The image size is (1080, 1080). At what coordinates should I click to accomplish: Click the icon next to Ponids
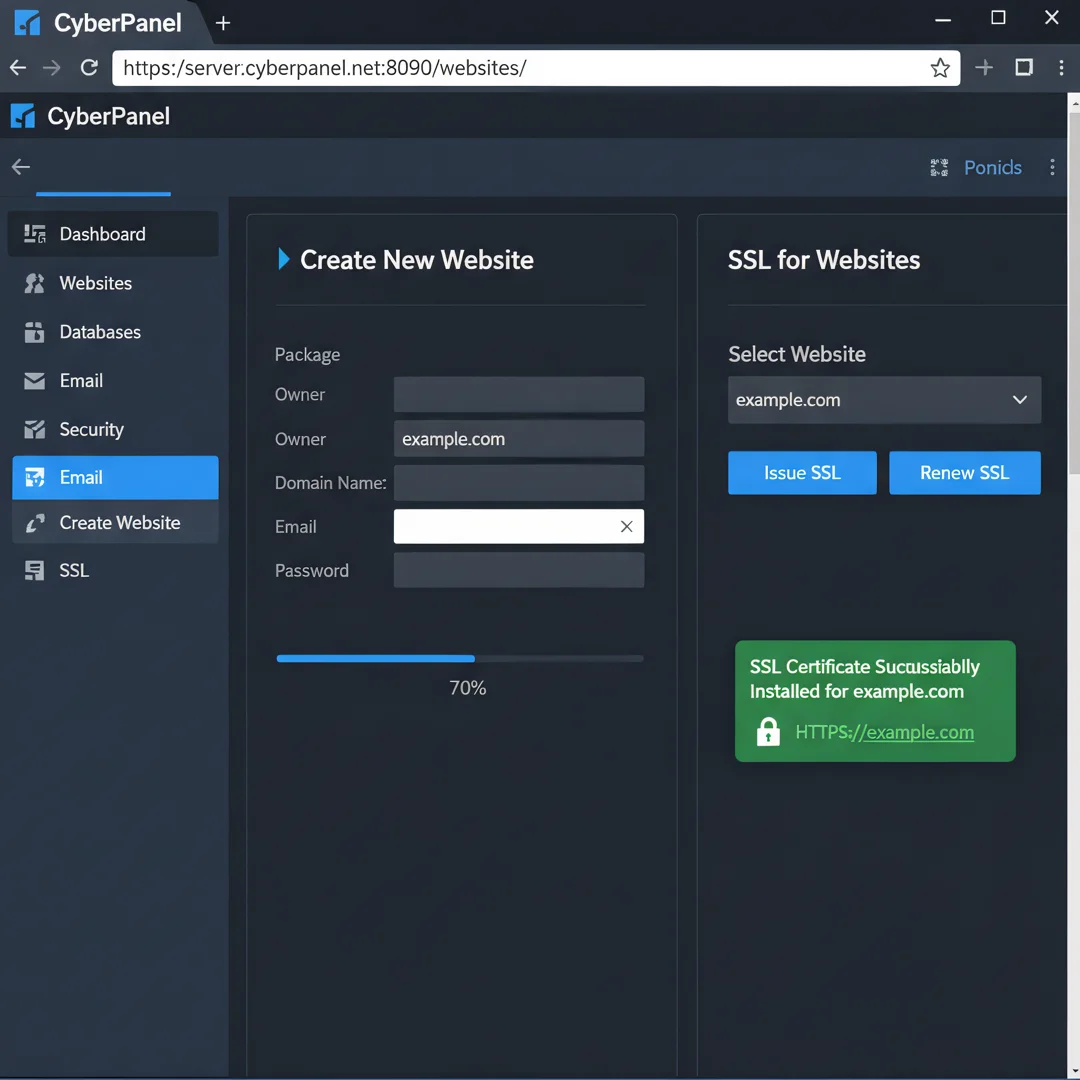939,167
